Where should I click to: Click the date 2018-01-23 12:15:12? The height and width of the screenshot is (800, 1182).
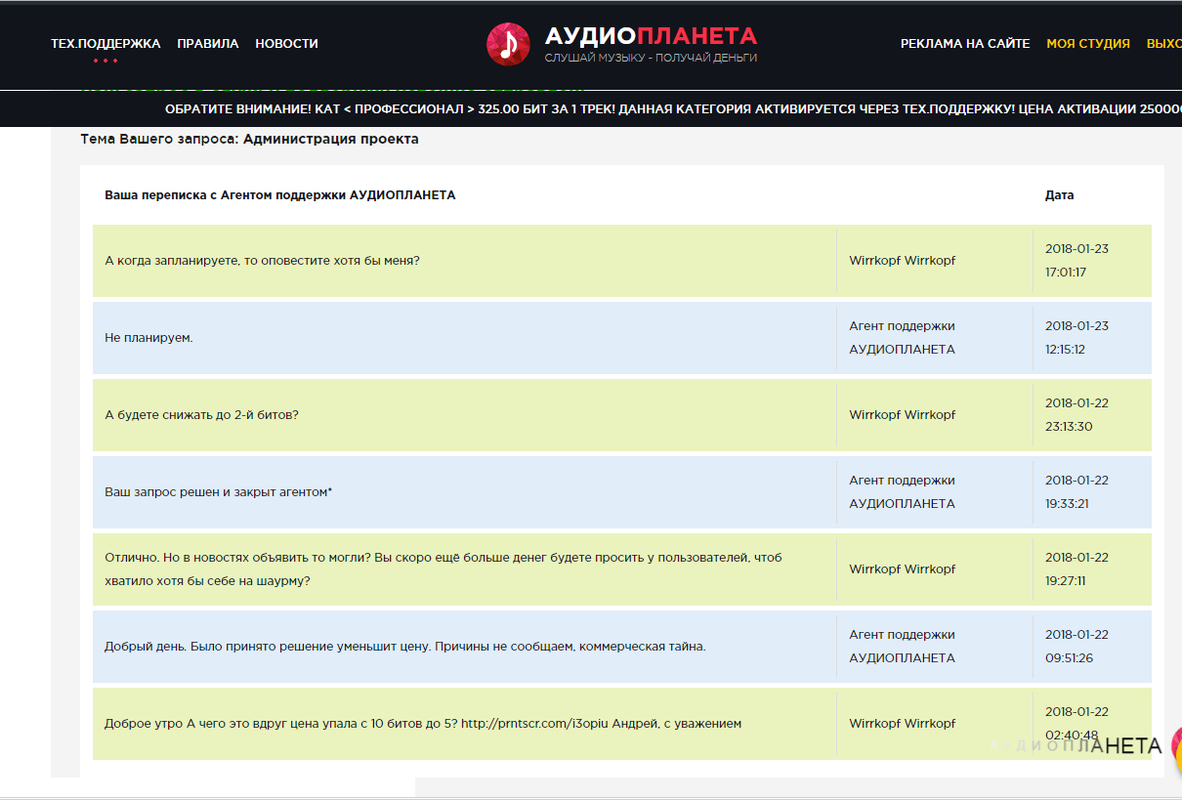pos(1076,338)
